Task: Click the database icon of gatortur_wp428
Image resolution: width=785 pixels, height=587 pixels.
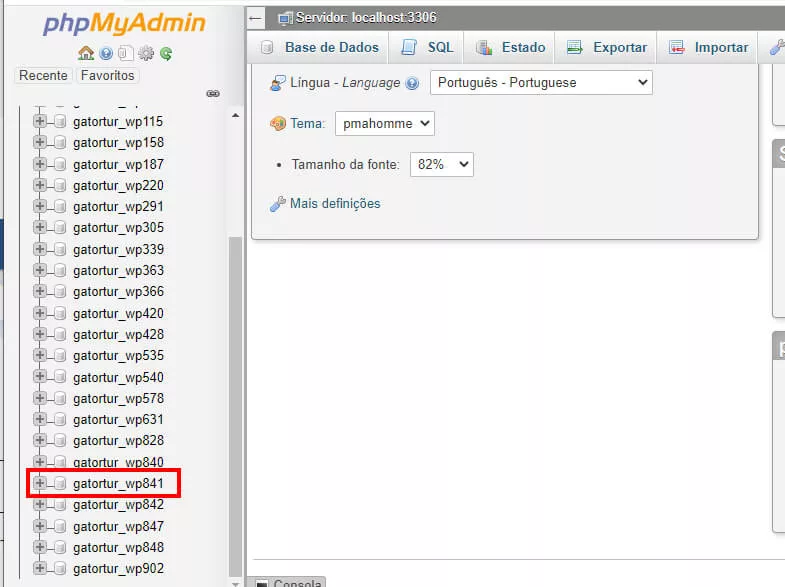Action: 60,334
